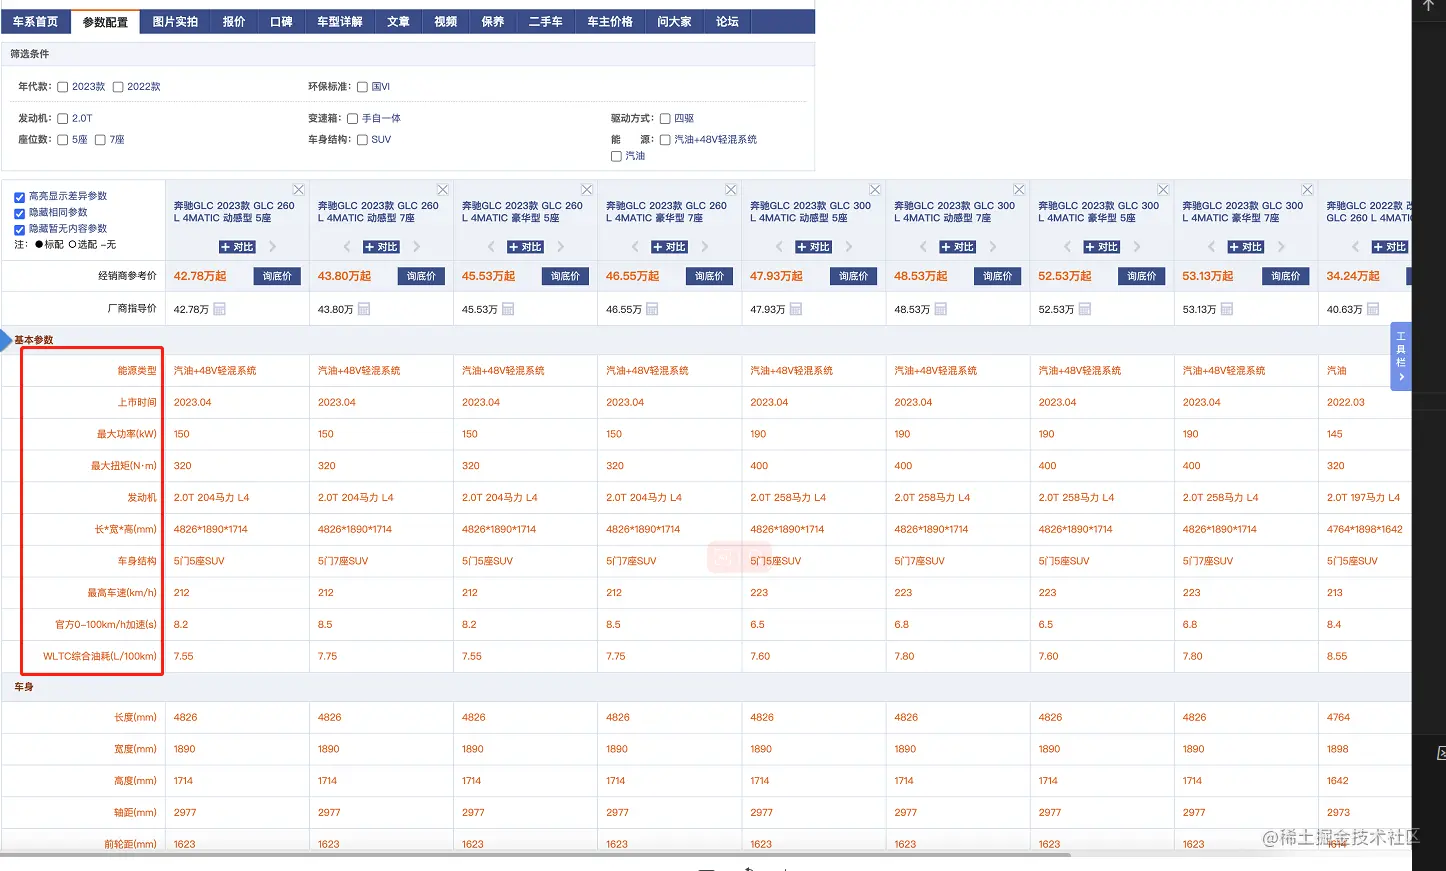The width and height of the screenshot is (1446, 871).
Task: Check the SUV body structure filter
Action: pyautogui.click(x=362, y=140)
